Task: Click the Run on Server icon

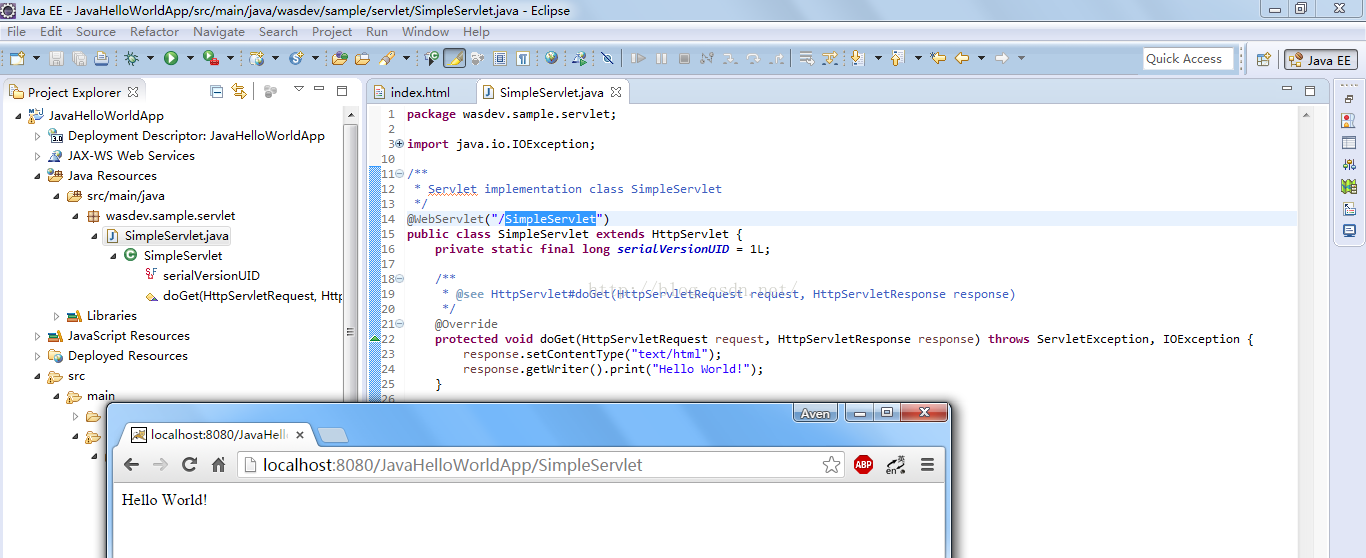Action: [x=211, y=58]
